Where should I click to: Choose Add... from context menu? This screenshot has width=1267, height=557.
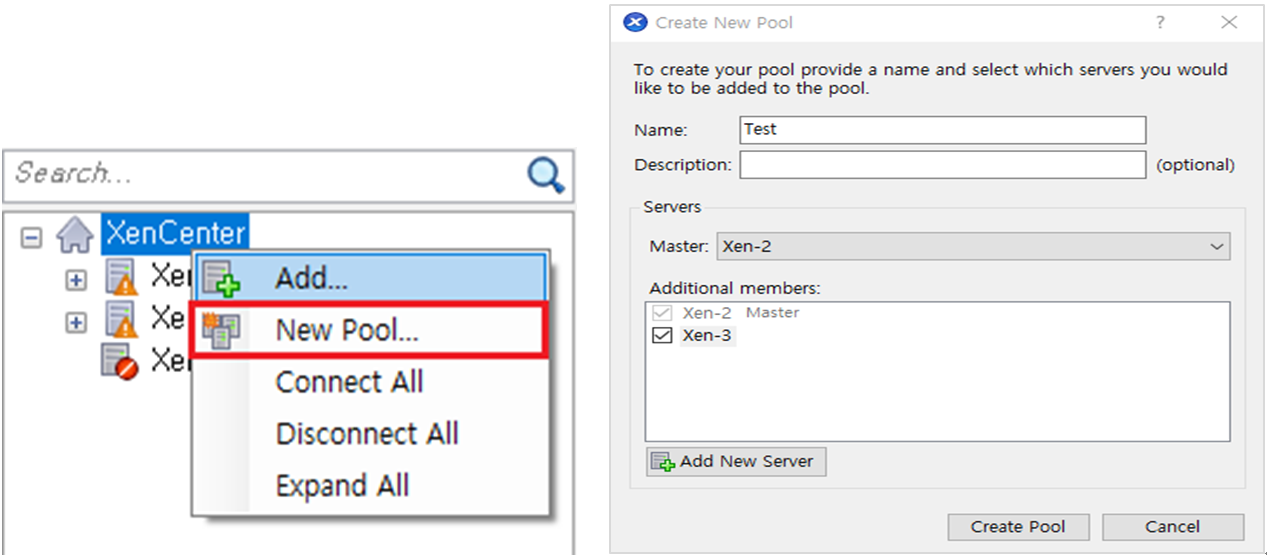click(370, 278)
